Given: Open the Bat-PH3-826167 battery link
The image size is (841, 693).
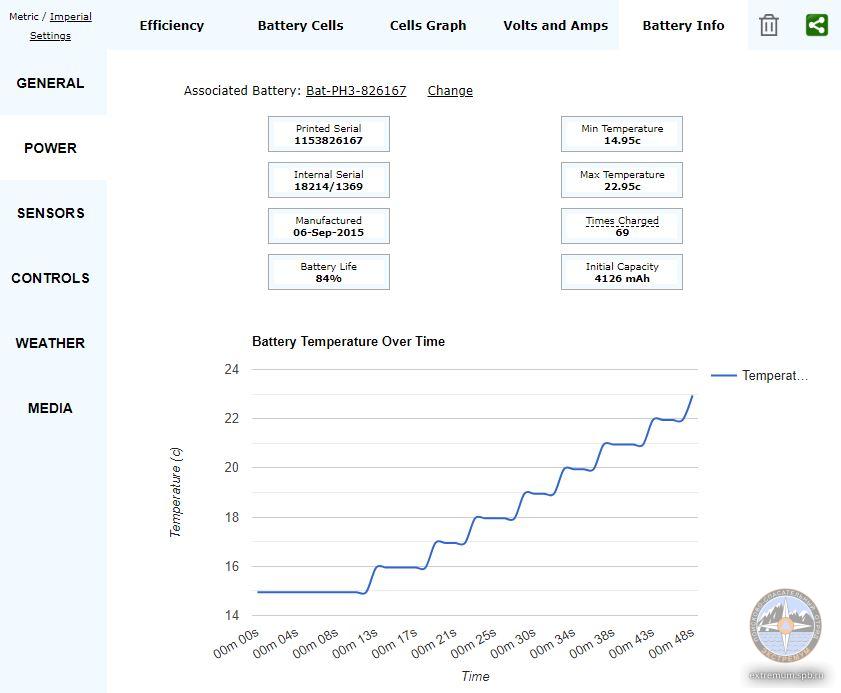Looking at the screenshot, I should (x=356, y=91).
